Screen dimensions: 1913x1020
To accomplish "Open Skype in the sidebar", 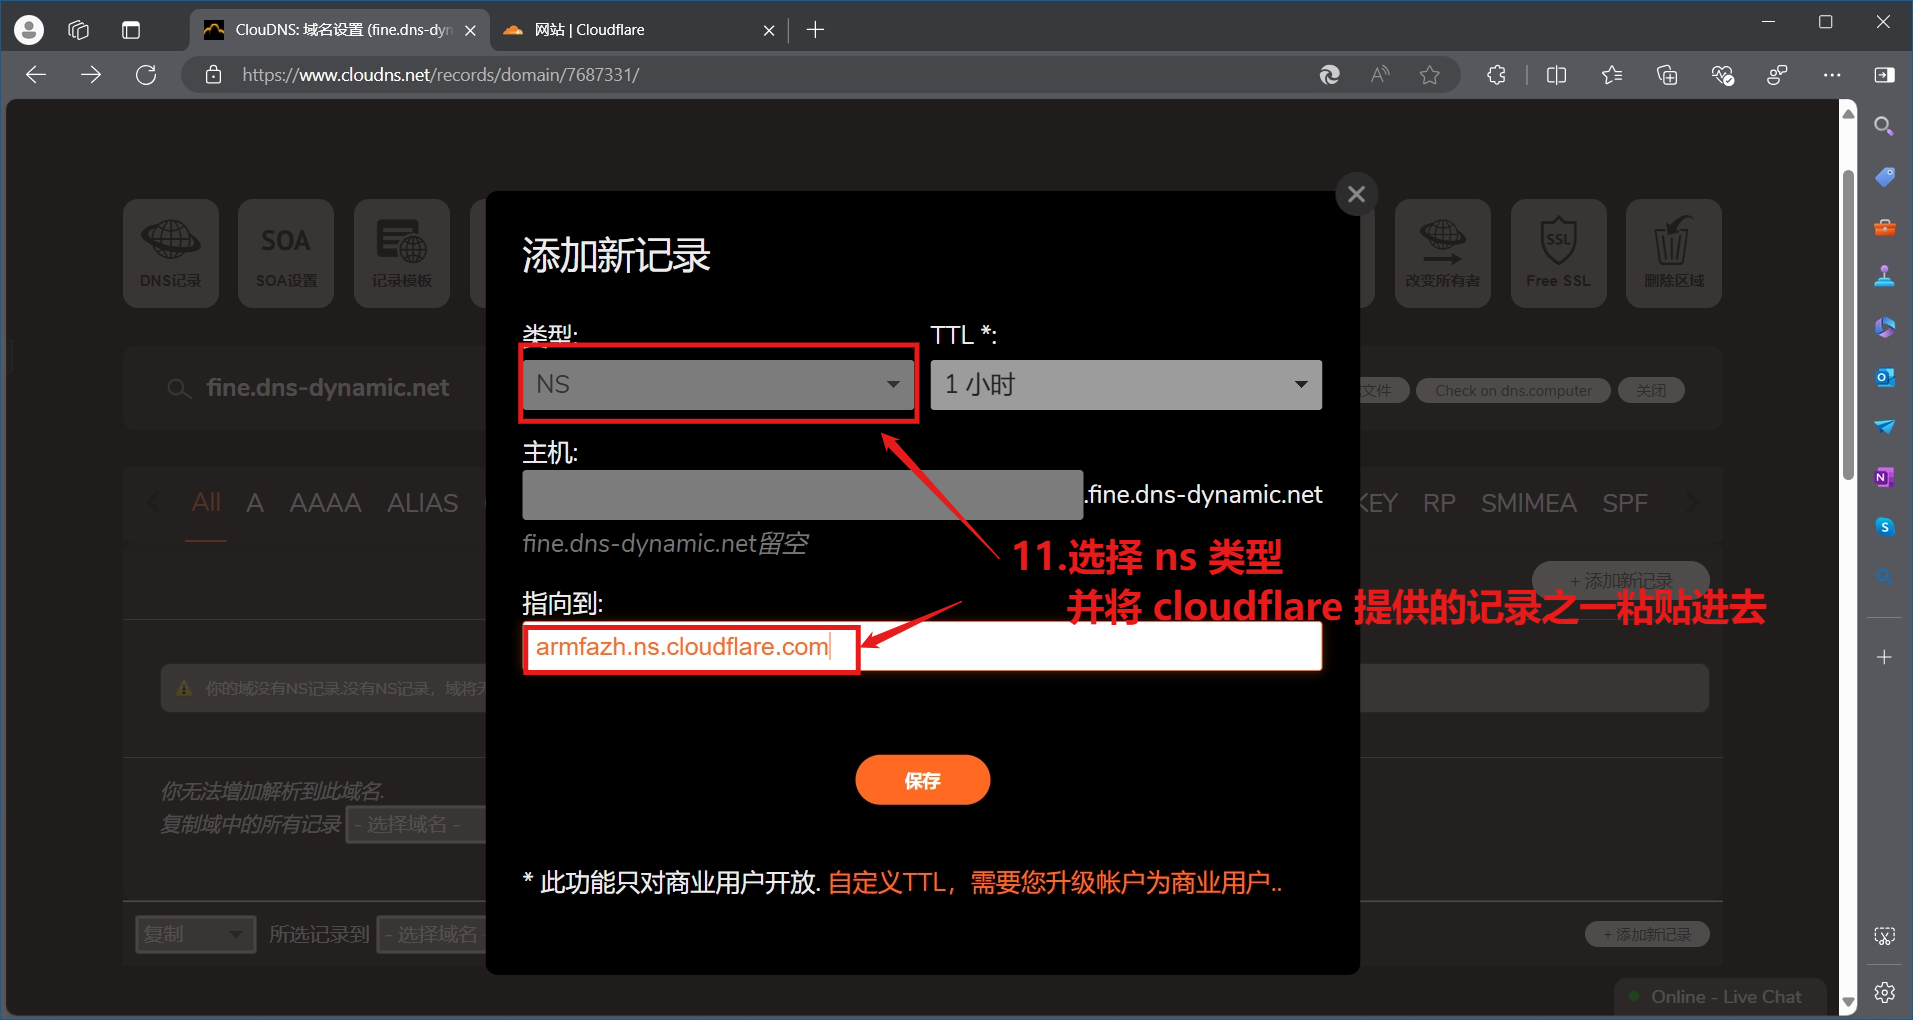I will [1884, 527].
